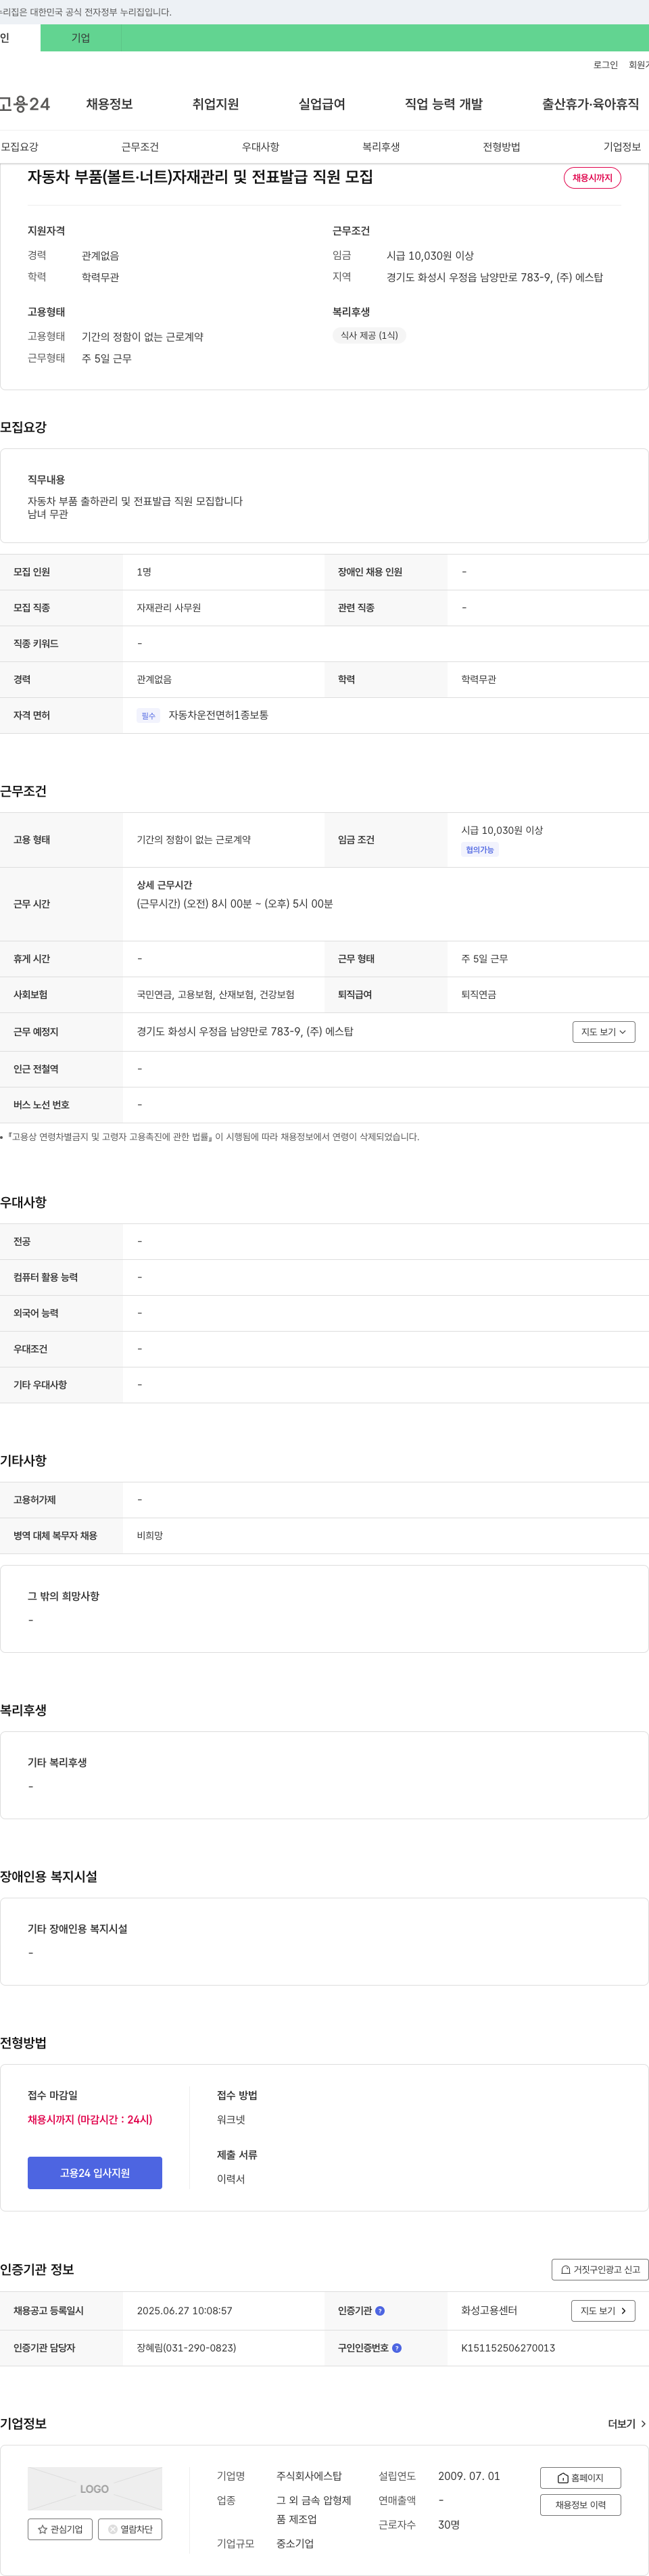Click the 식사 제공 (1식) tag
This screenshot has width=649, height=2576.
(x=369, y=336)
